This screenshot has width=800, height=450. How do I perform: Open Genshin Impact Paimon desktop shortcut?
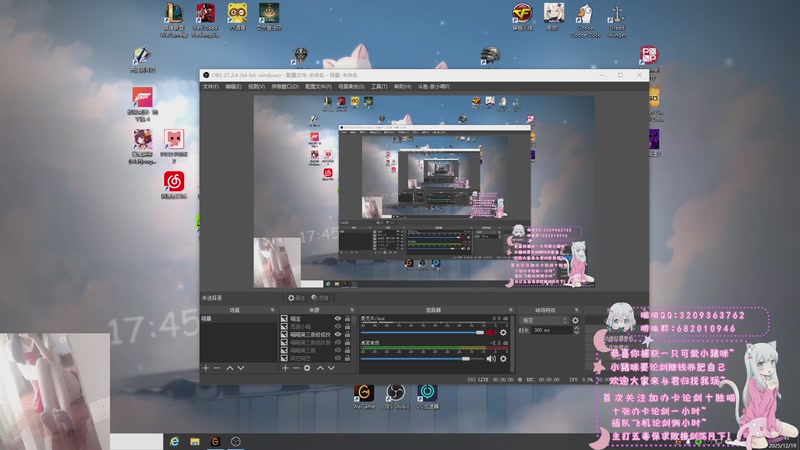coord(554,17)
